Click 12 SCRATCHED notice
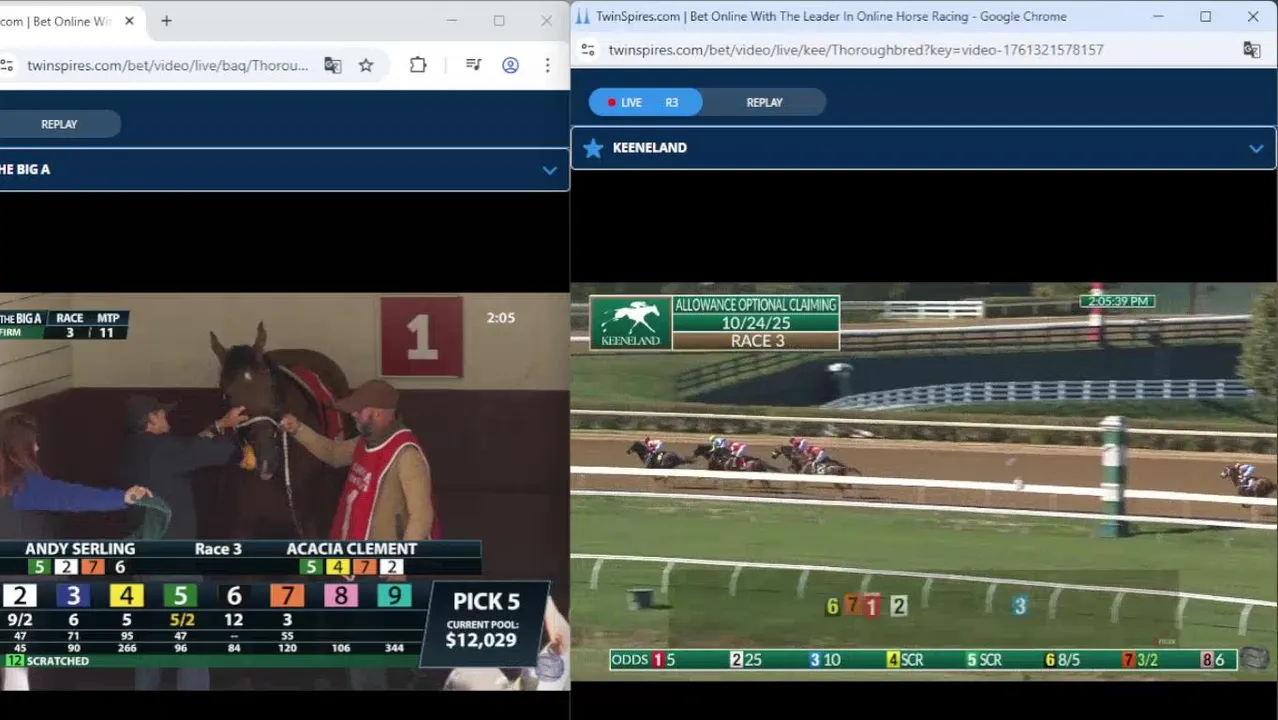 pyautogui.click(x=47, y=661)
